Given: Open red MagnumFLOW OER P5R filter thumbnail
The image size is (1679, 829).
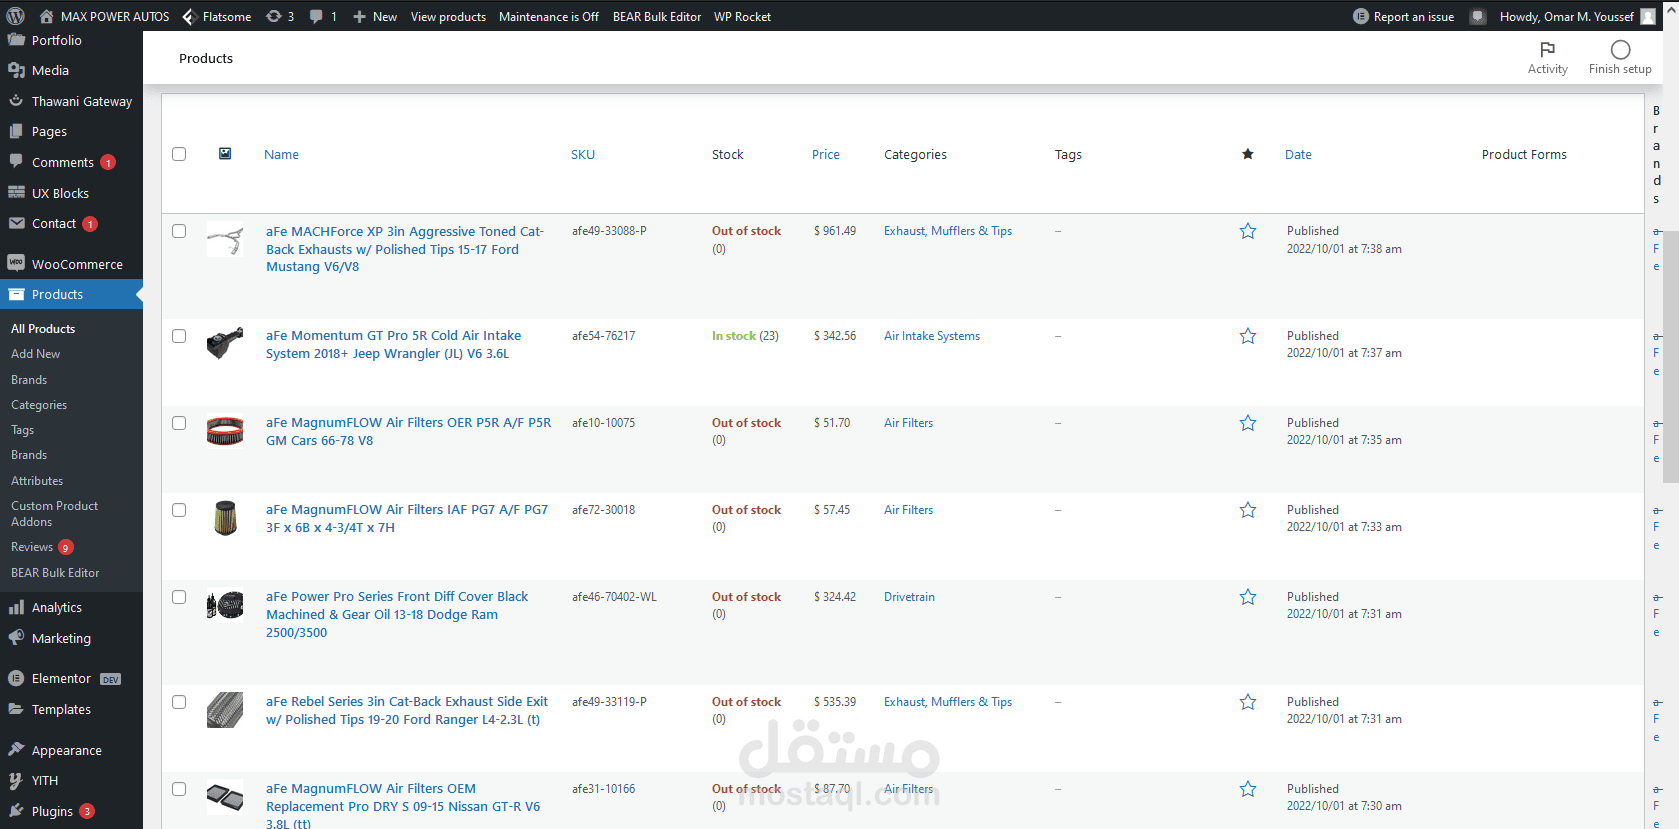Looking at the screenshot, I should 225,431.
